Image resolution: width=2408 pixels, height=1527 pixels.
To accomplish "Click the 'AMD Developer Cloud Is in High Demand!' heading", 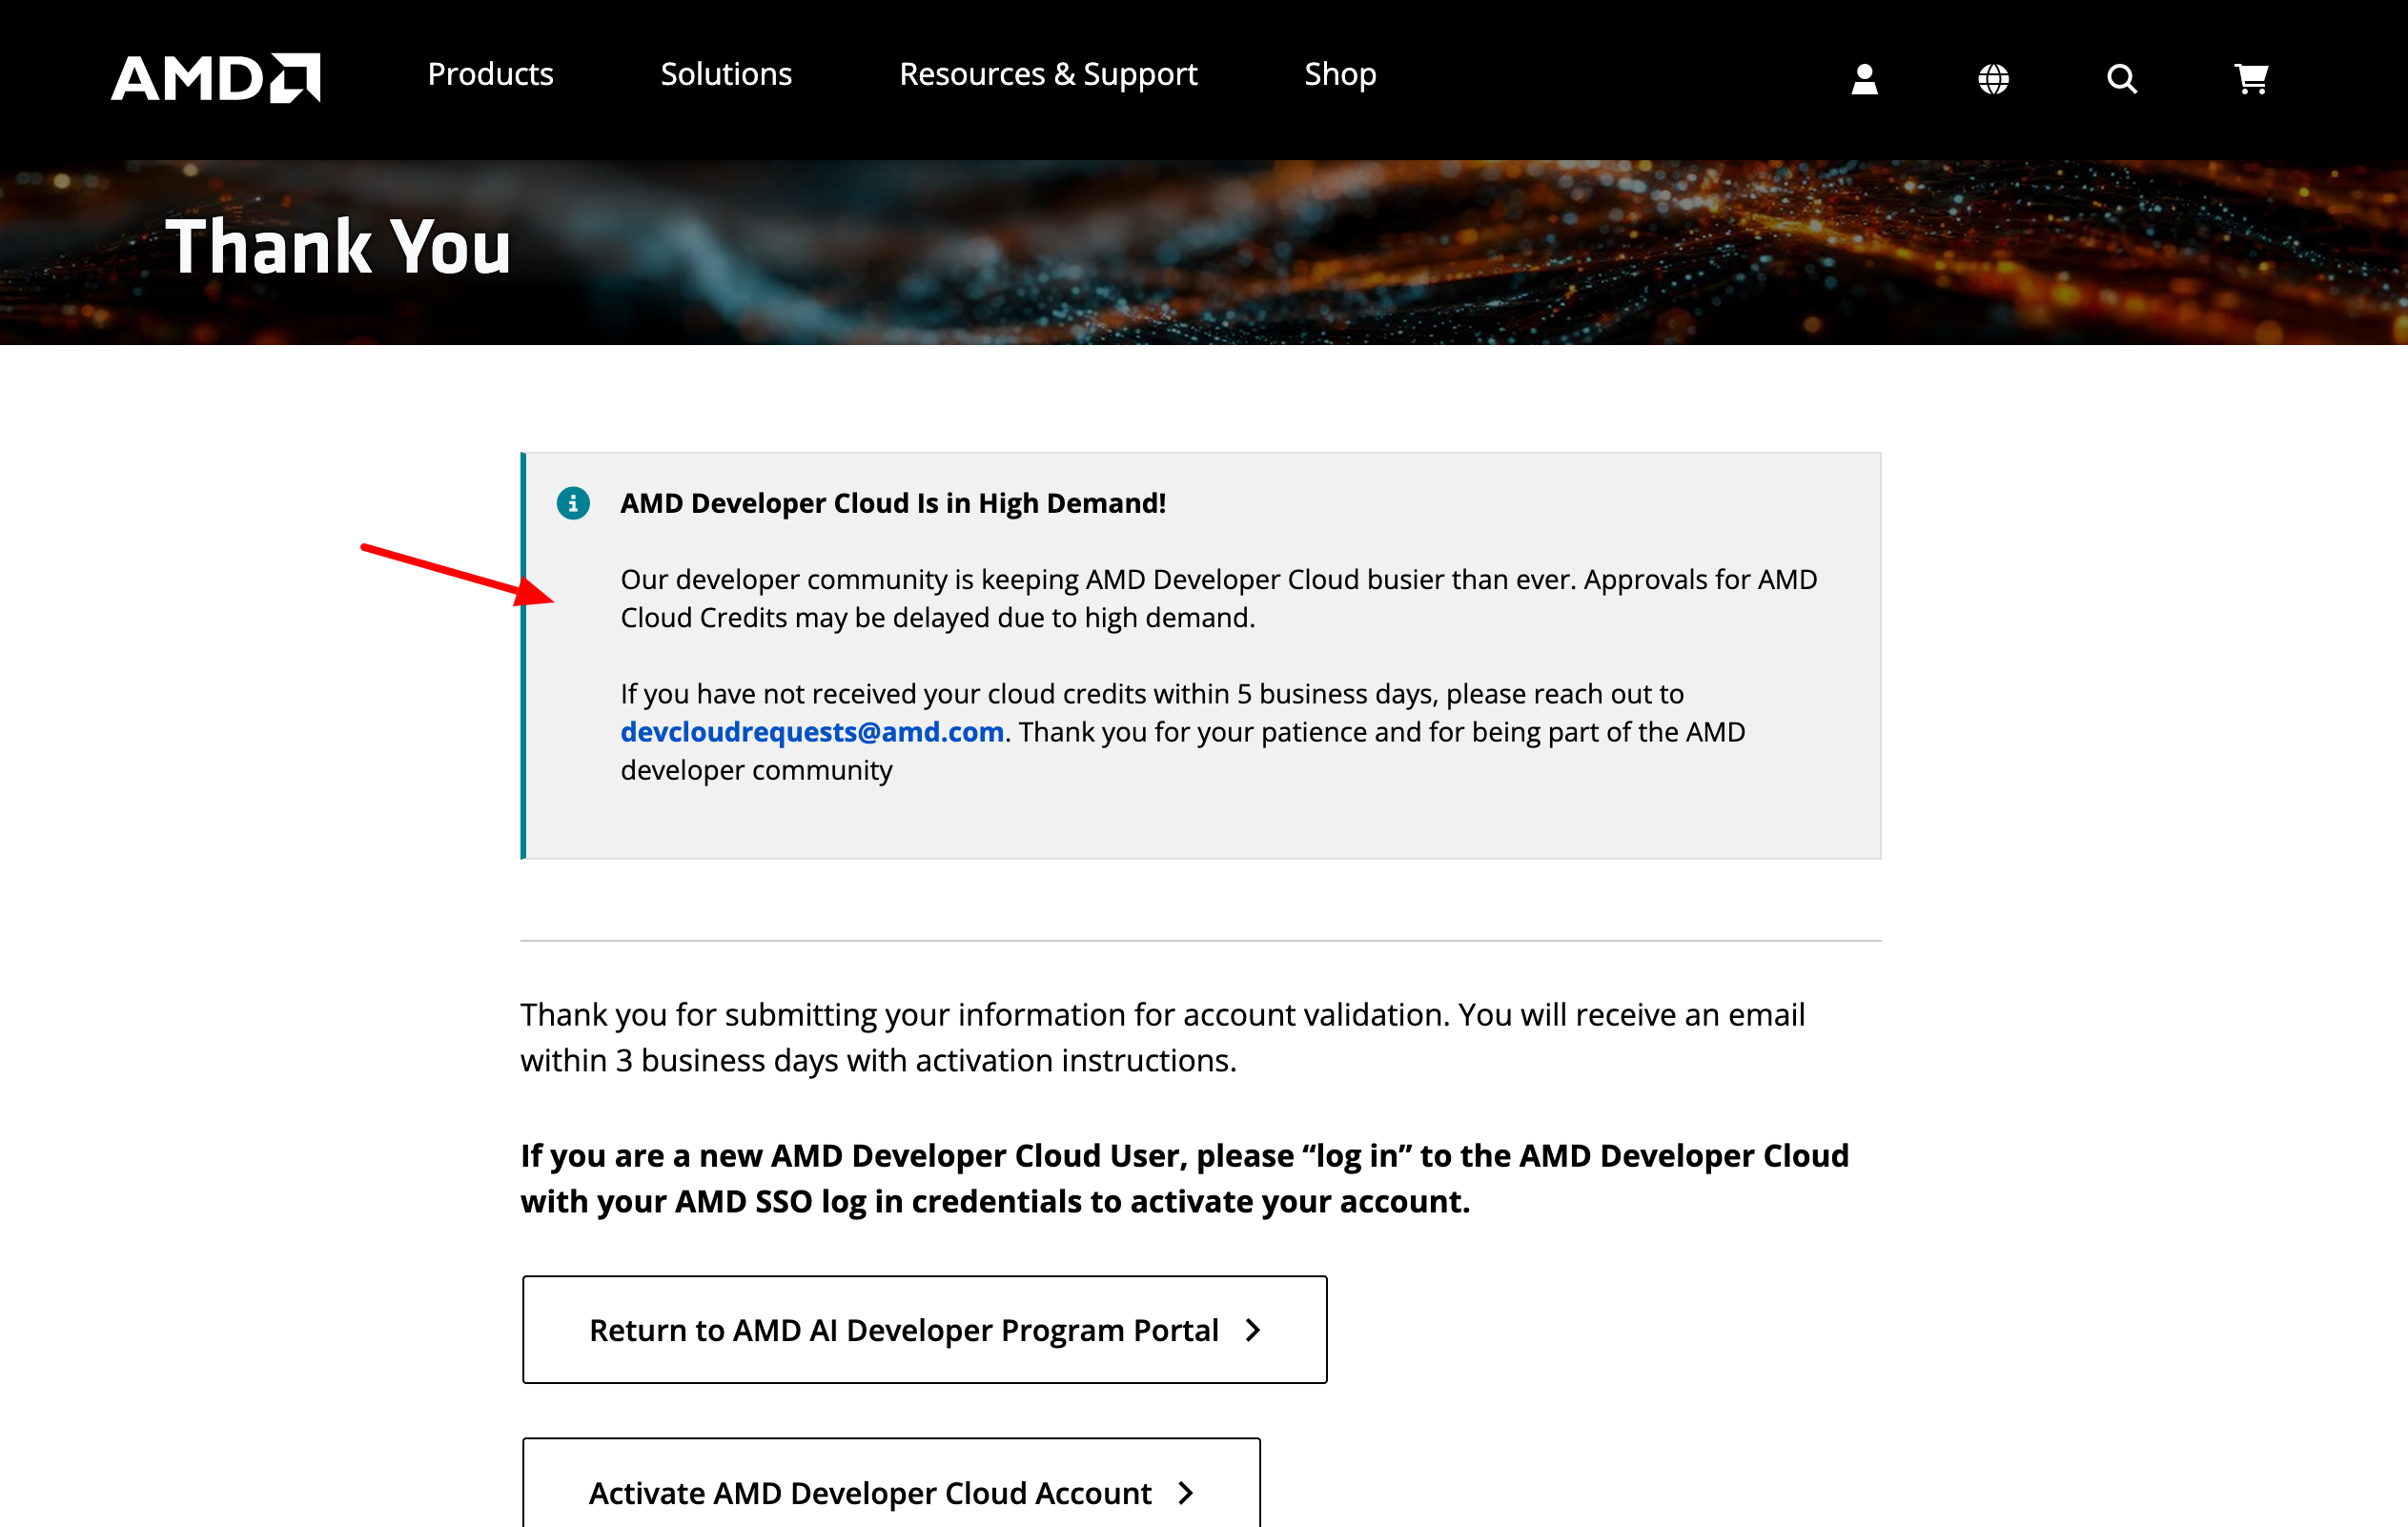I will 893,503.
